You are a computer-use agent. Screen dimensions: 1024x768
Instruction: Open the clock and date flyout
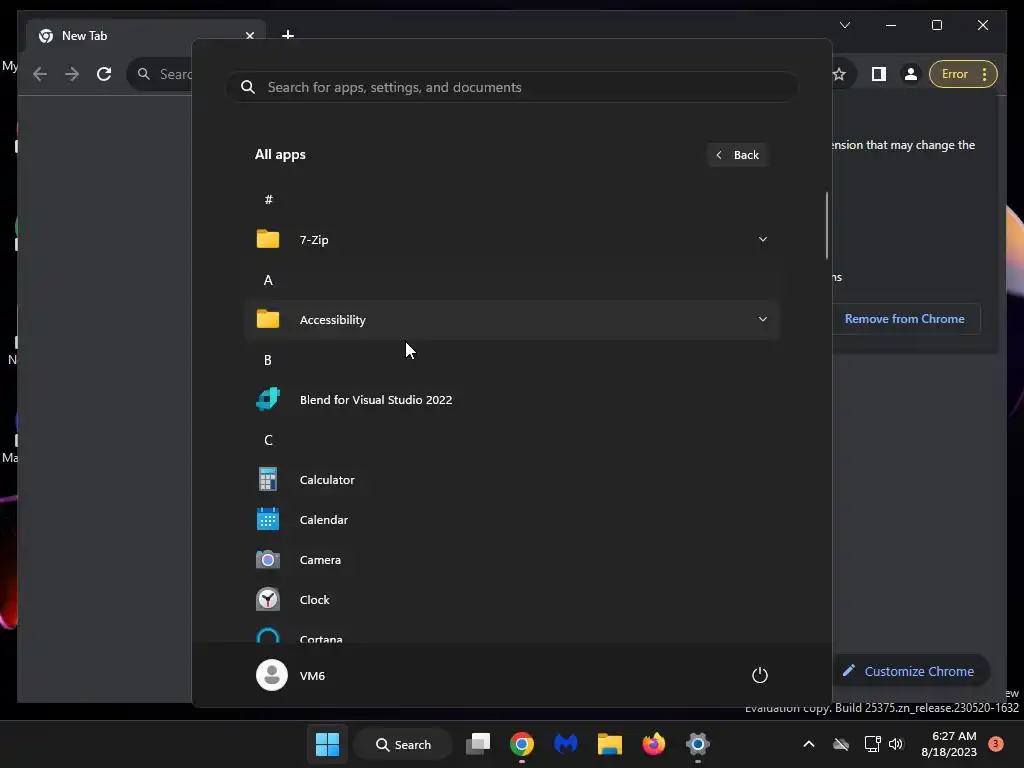click(949, 744)
